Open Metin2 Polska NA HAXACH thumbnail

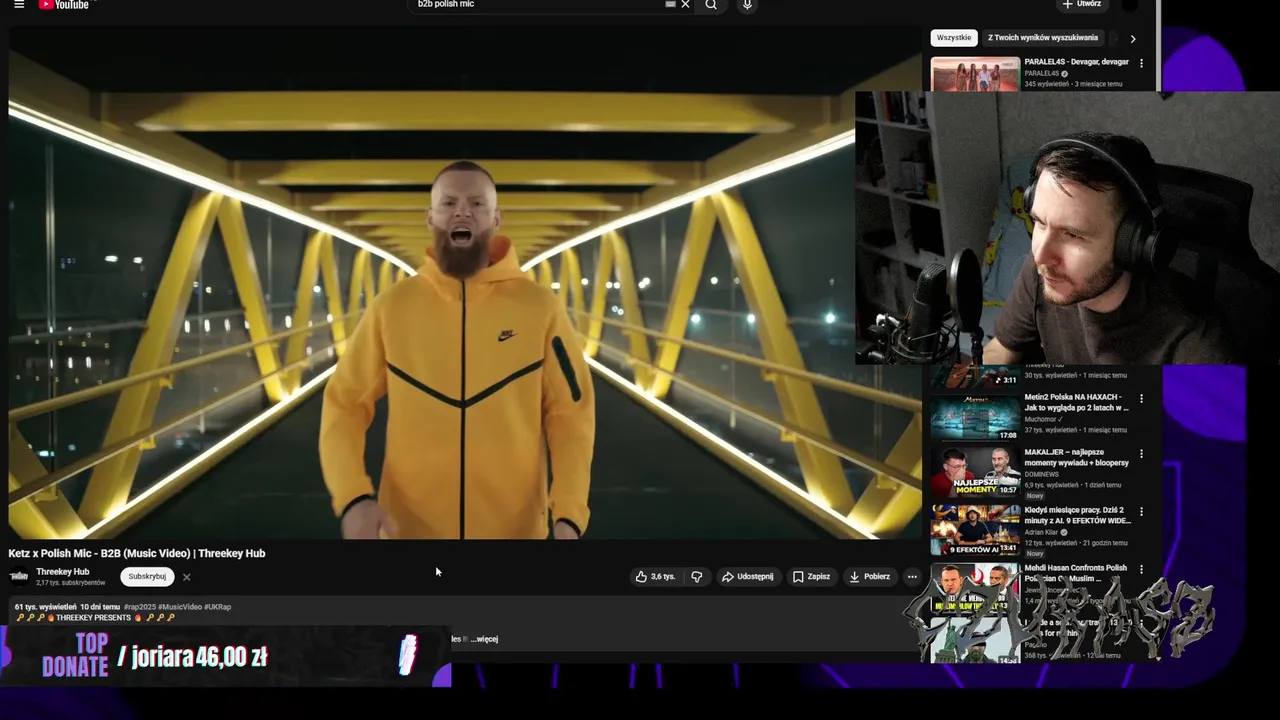coord(975,417)
